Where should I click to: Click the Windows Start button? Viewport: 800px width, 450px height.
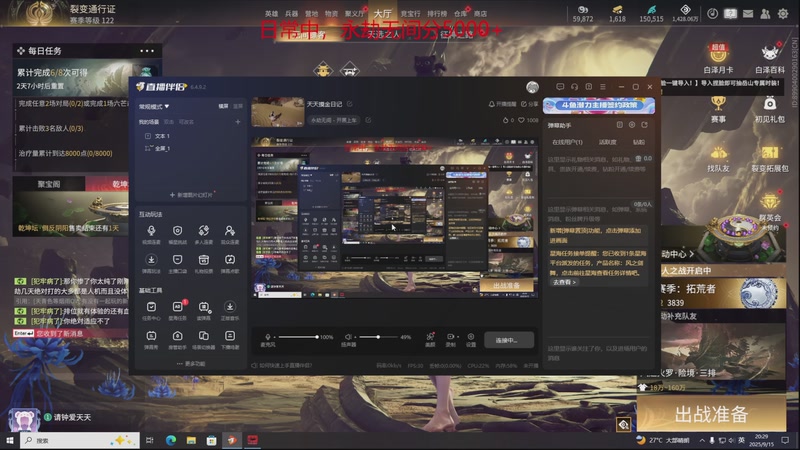pyautogui.click(x=9, y=440)
